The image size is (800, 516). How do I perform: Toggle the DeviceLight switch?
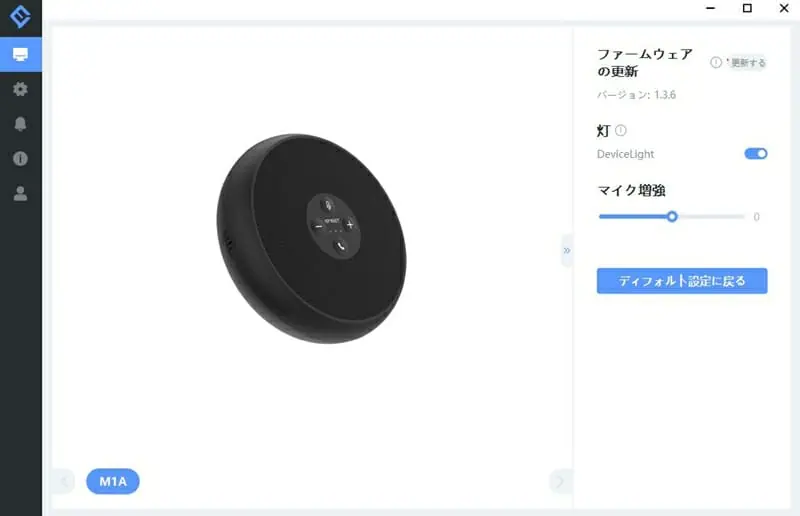pos(756,154)
